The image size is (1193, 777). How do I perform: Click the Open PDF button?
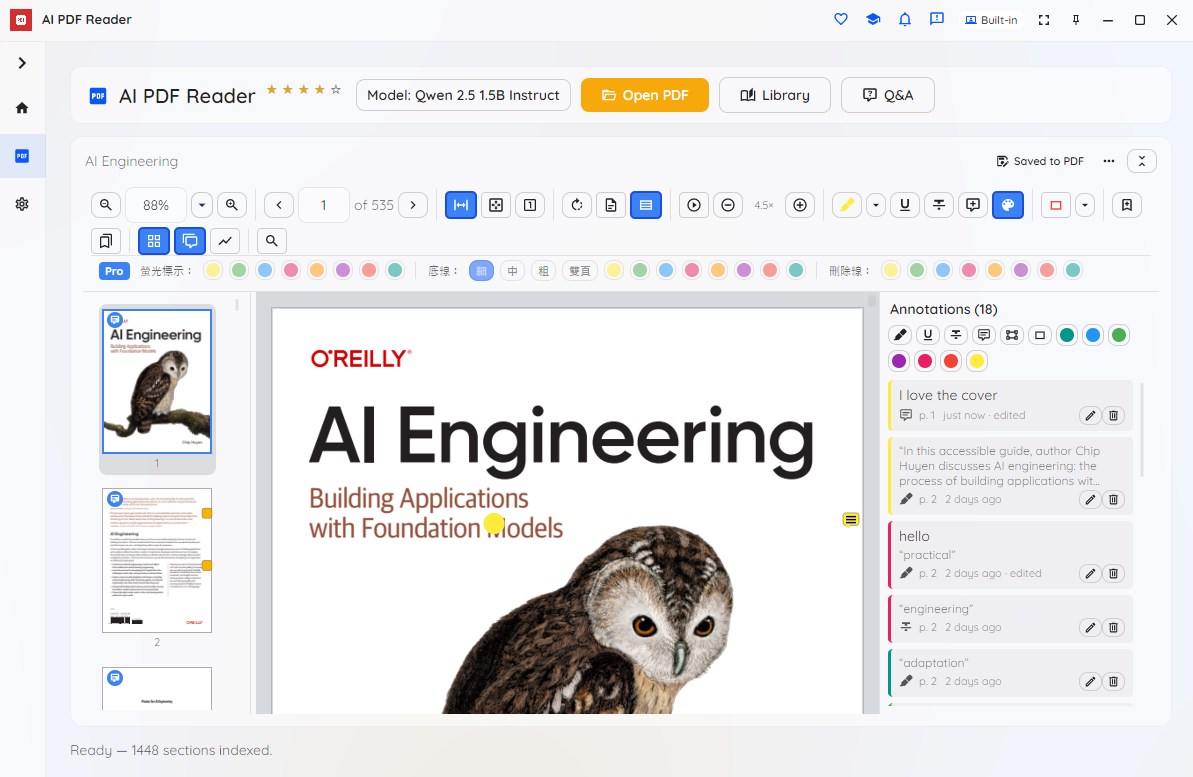[644, 95]
